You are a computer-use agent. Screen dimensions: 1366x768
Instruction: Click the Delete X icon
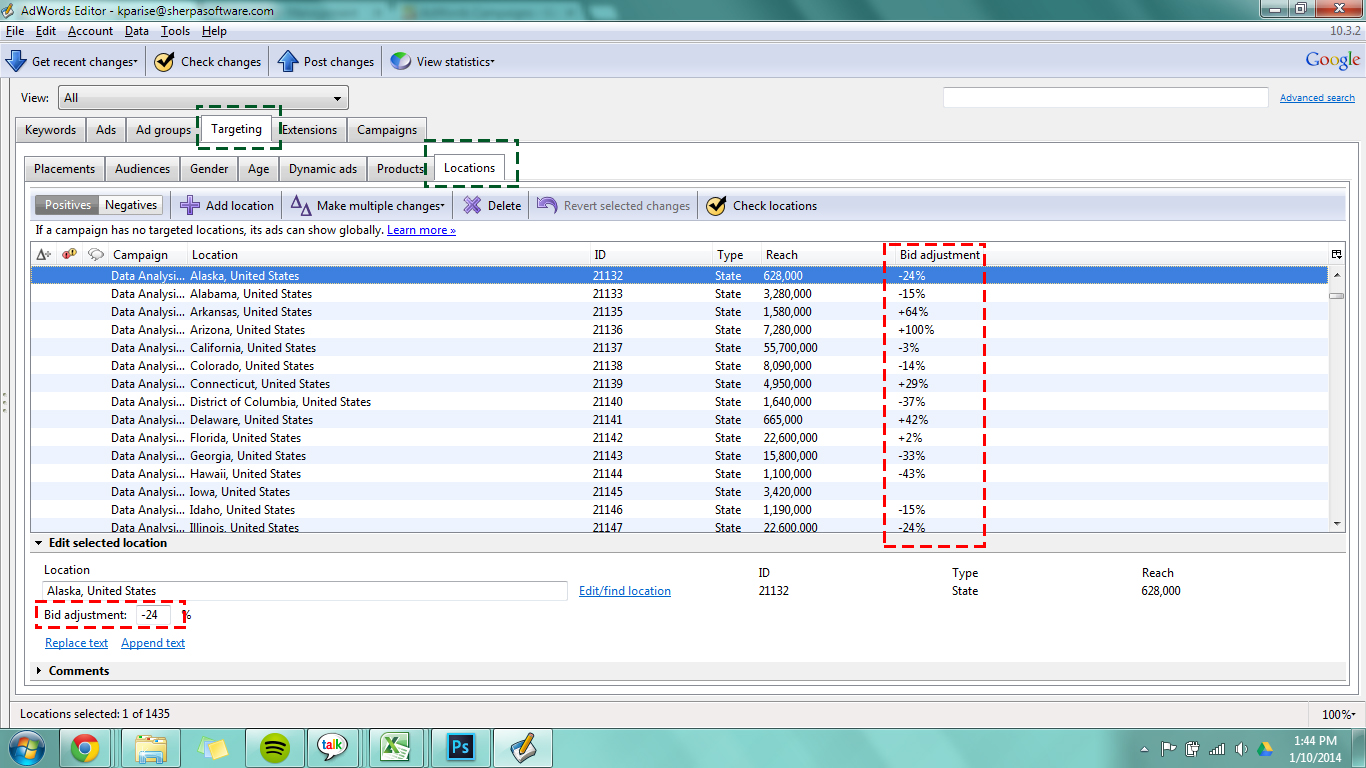click(x=472, y=205)
